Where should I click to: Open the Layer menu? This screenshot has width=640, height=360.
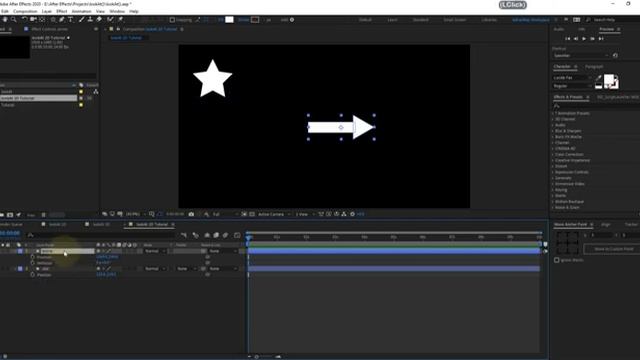[x=47, y=11]
